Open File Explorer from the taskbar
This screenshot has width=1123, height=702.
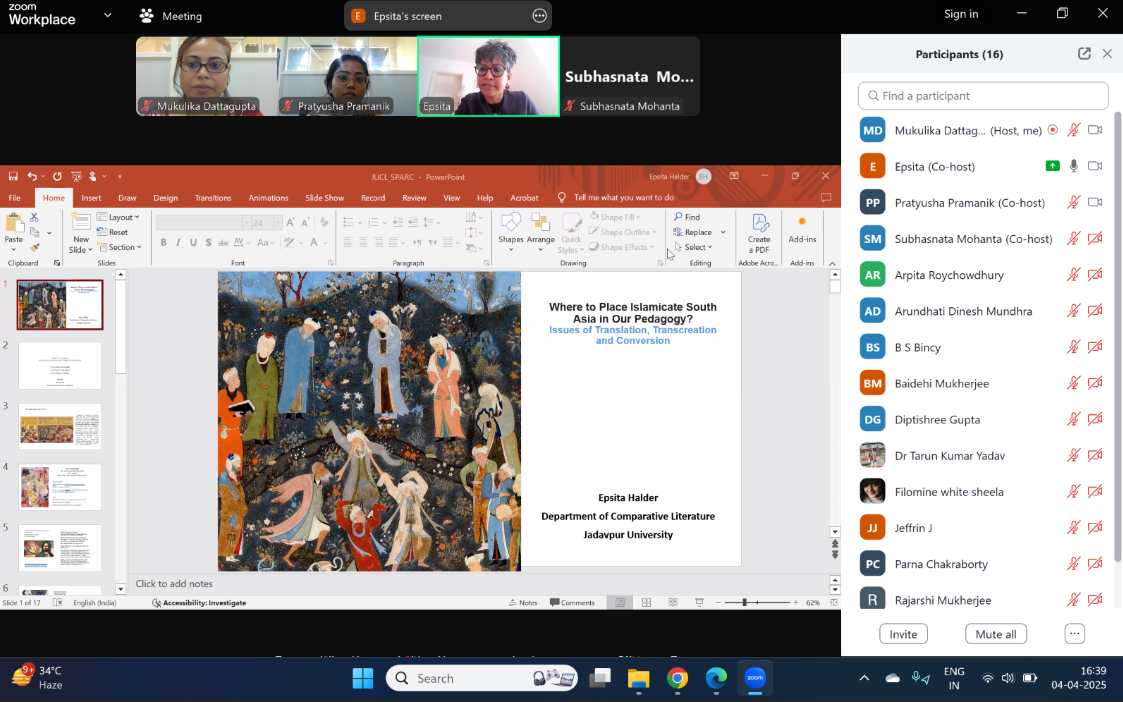[638, 678]
